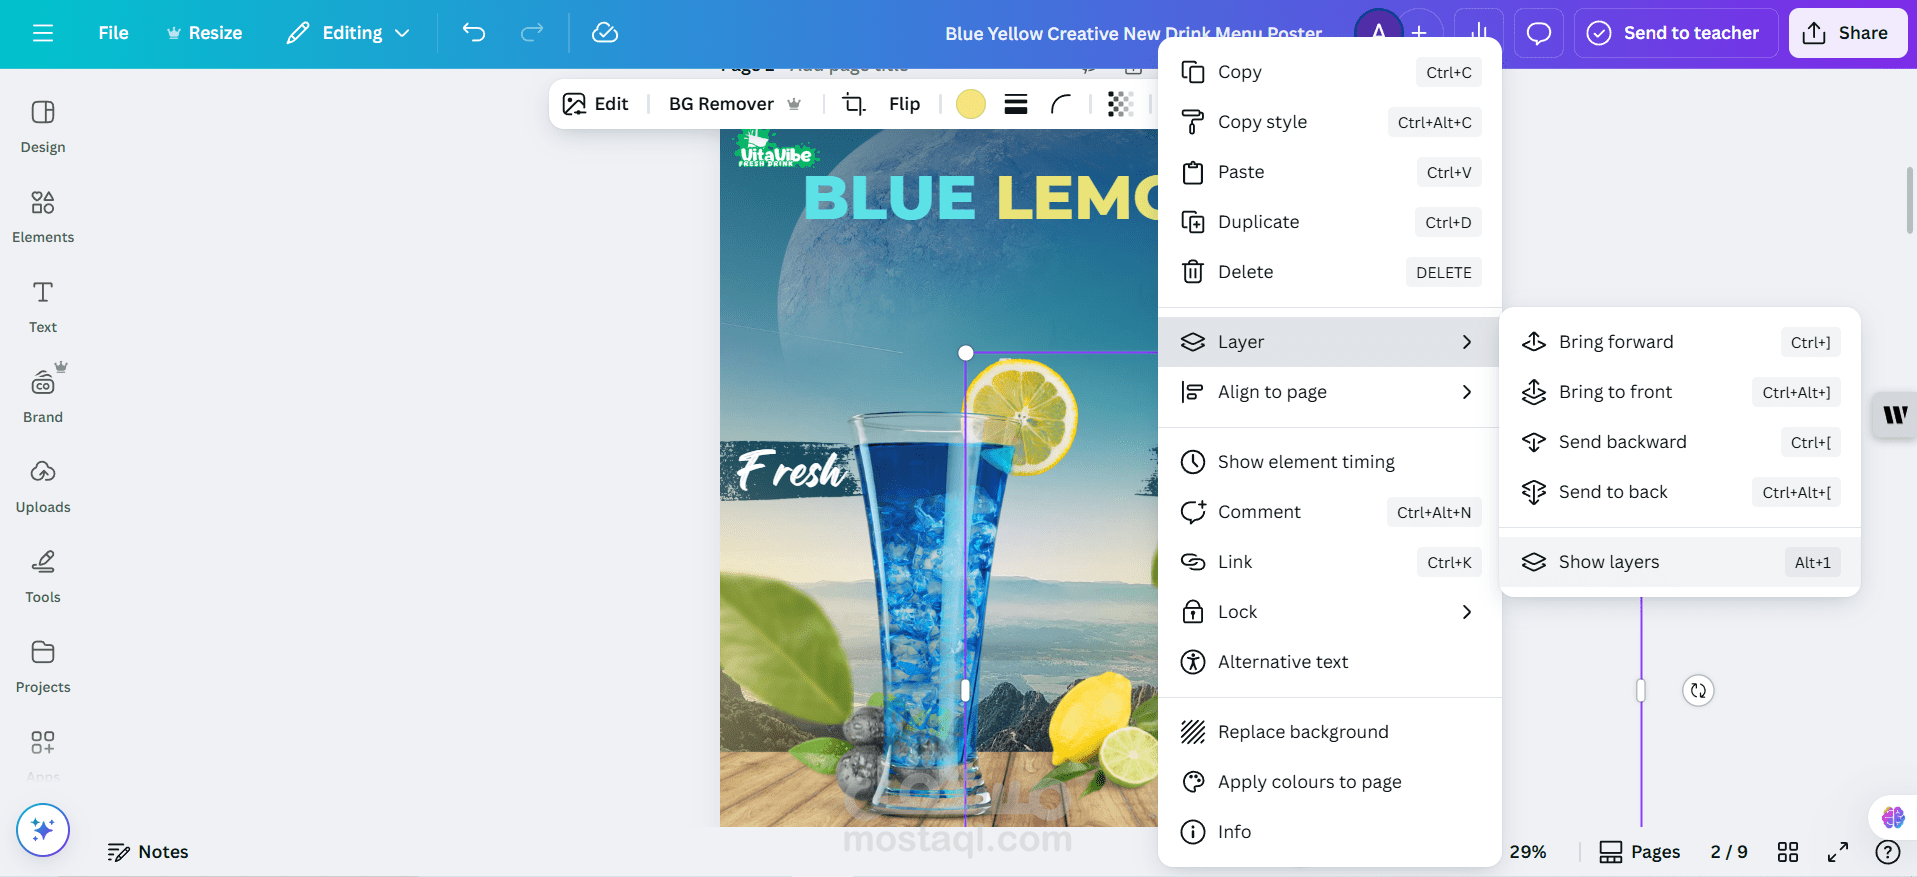Select Show layers in Layer submenu
Viewport: 1917px width, 877px height.
pos(1680,562)
